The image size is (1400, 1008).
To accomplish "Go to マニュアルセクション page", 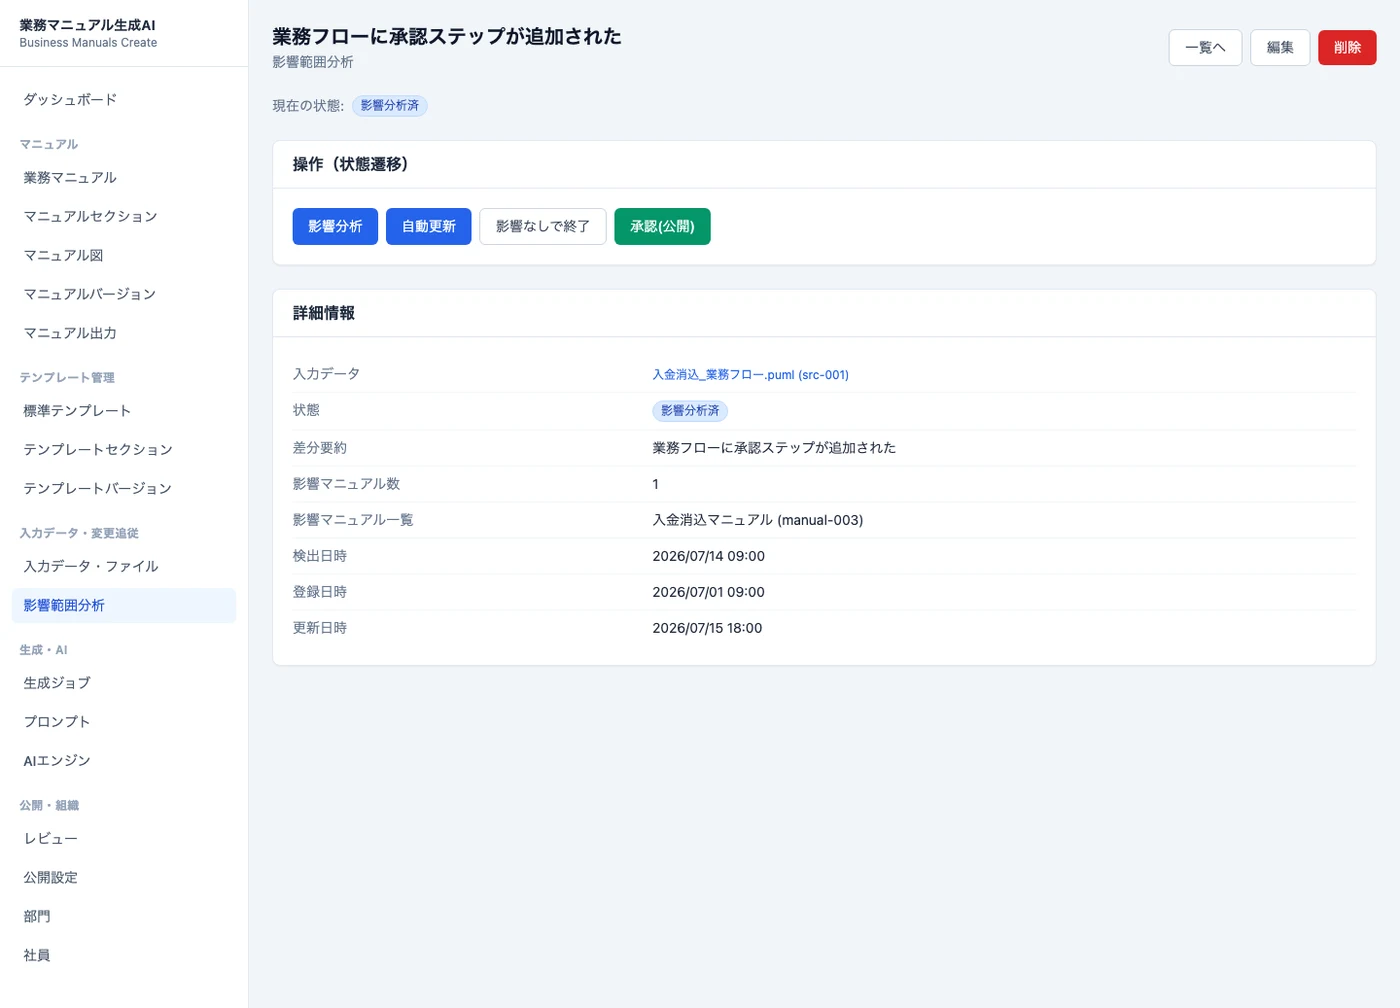I will pyautogui.click(x=124, y=216).
